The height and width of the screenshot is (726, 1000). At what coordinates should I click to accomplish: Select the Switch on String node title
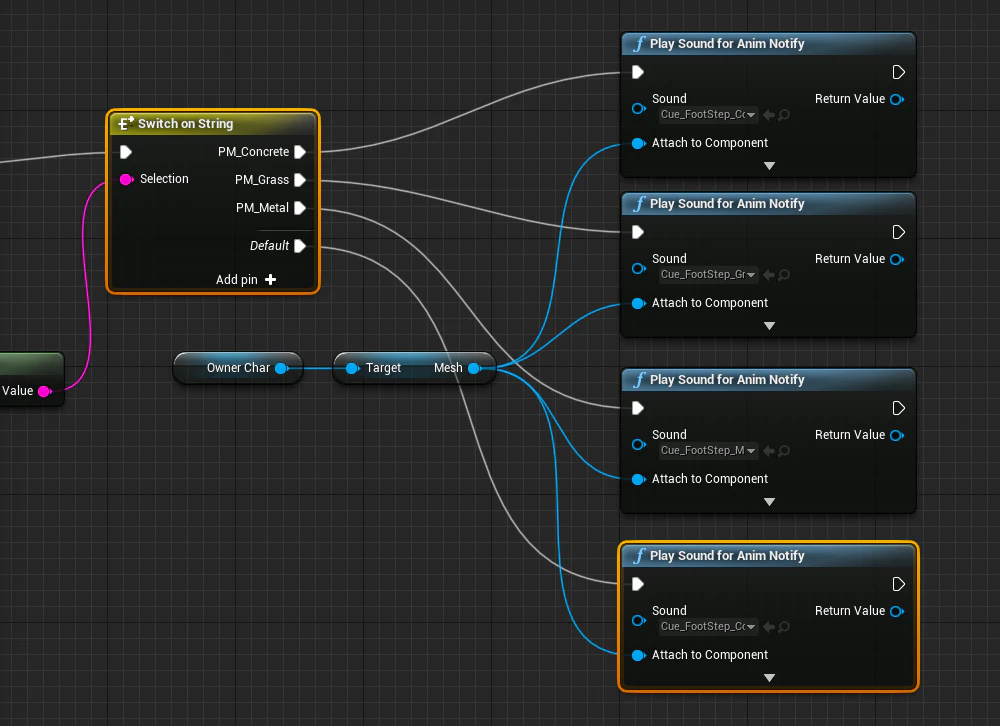pyautogui.click(x=186, y=124)
